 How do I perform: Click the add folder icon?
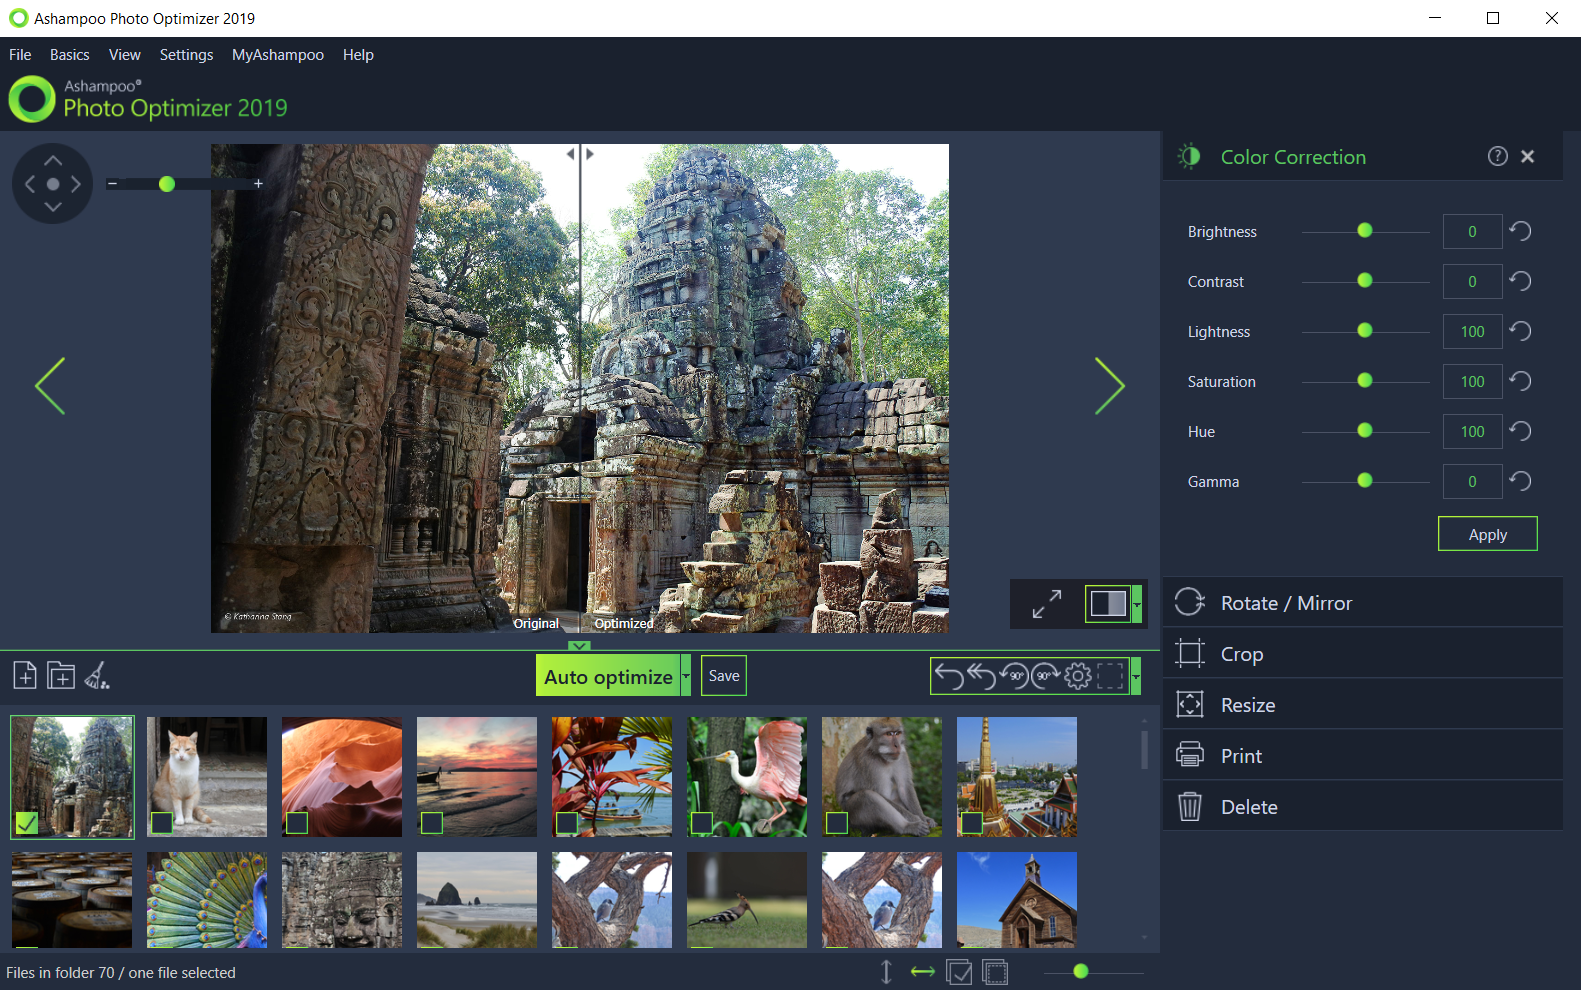[61, 676]
